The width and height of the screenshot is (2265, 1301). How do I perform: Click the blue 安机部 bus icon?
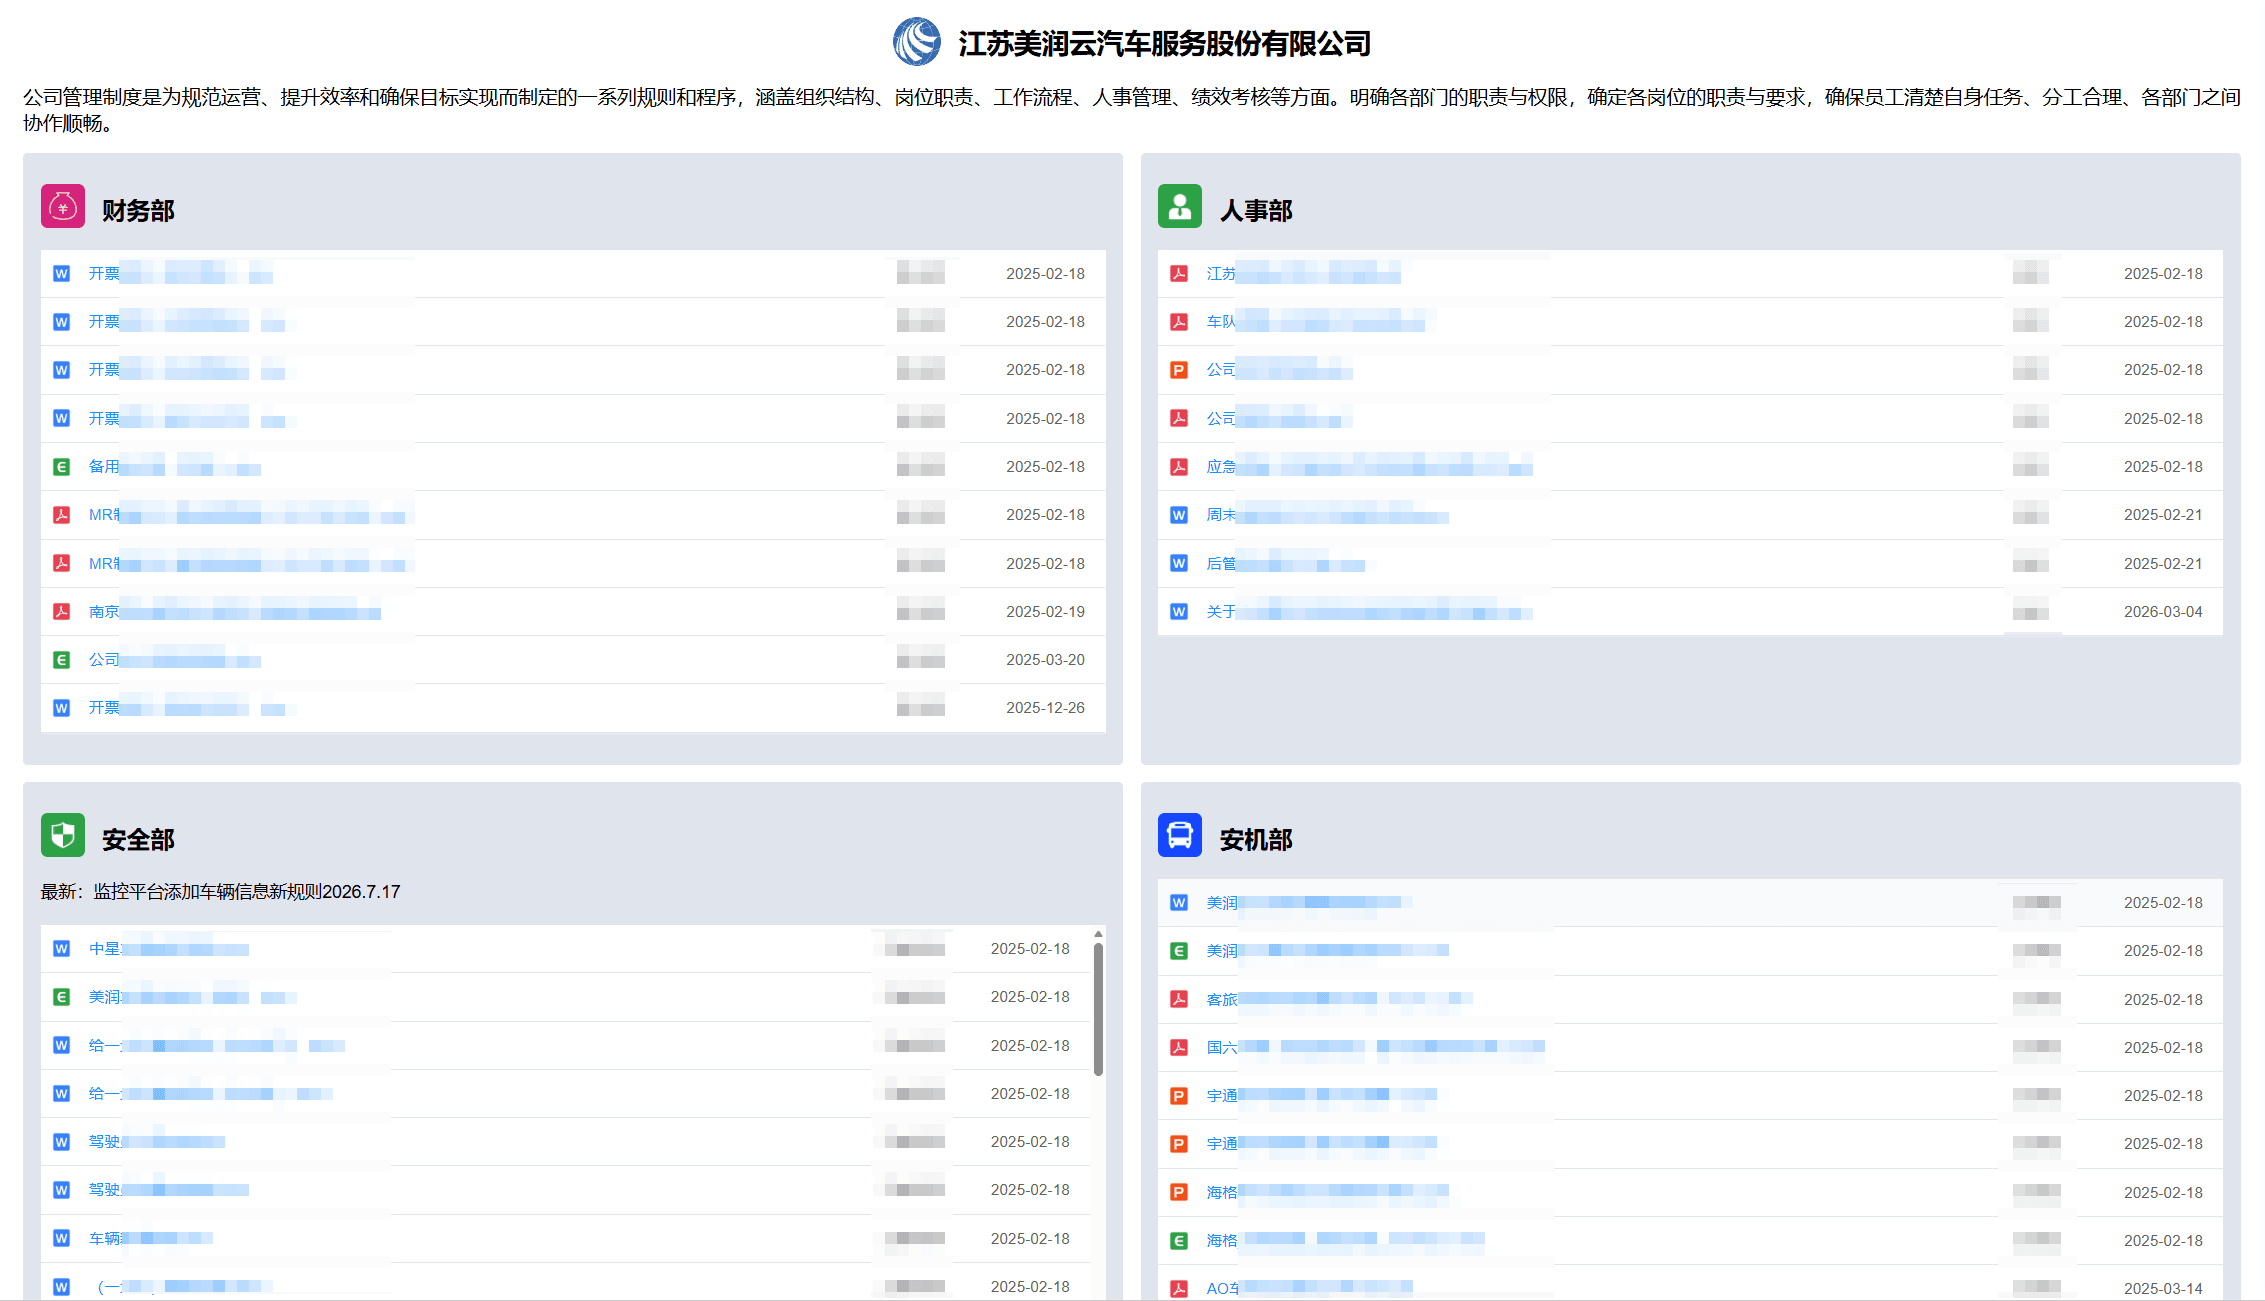[x=1180, y=835]
